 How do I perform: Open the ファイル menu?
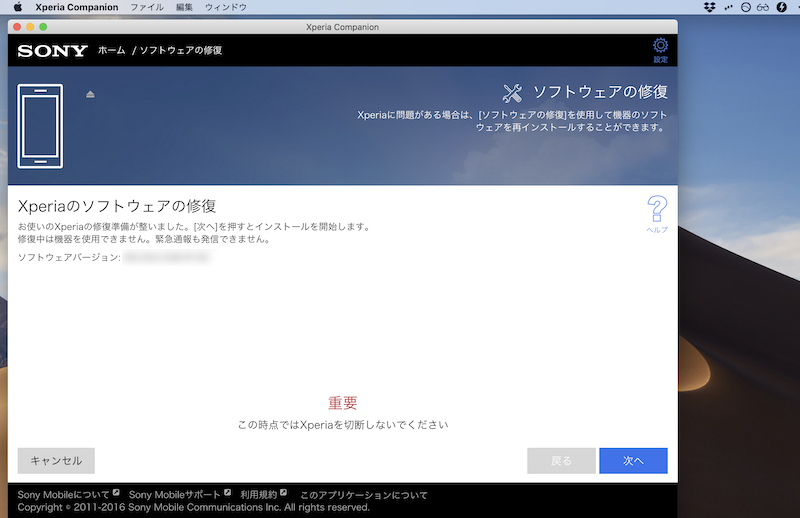(x=147, y=7)
